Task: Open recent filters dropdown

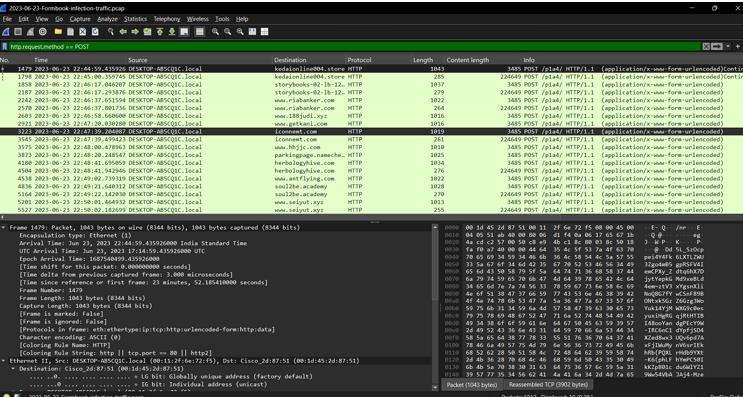Action: tap(727, 46)
